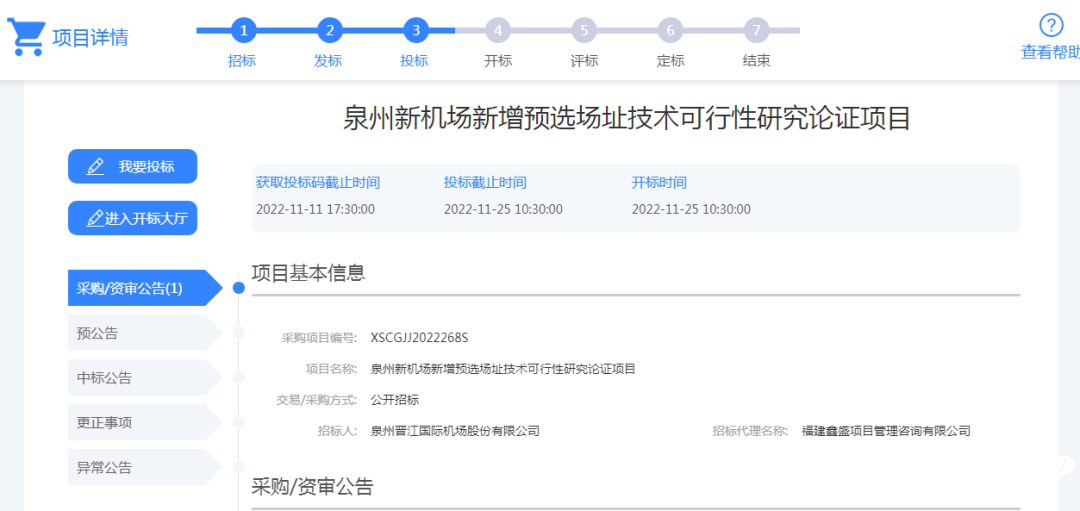Click the 评标 step label

coord(584,61)
